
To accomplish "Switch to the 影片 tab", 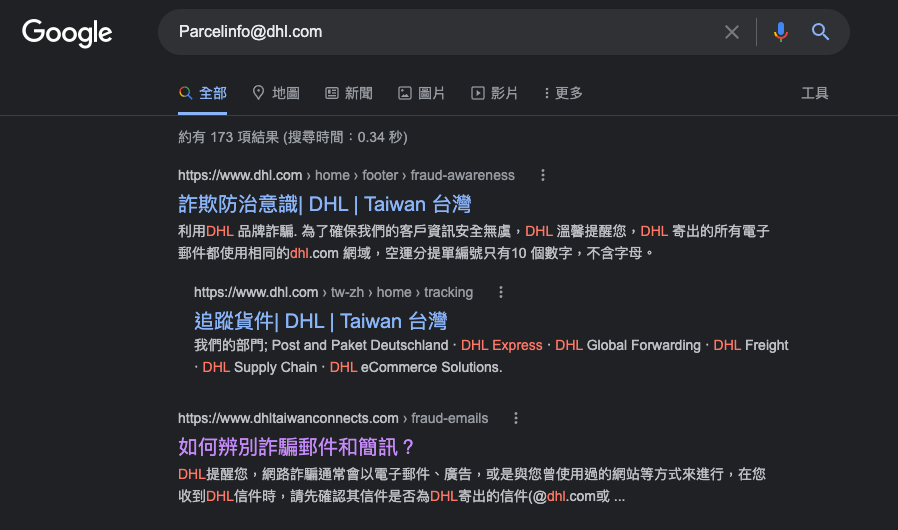I will 494,93.
